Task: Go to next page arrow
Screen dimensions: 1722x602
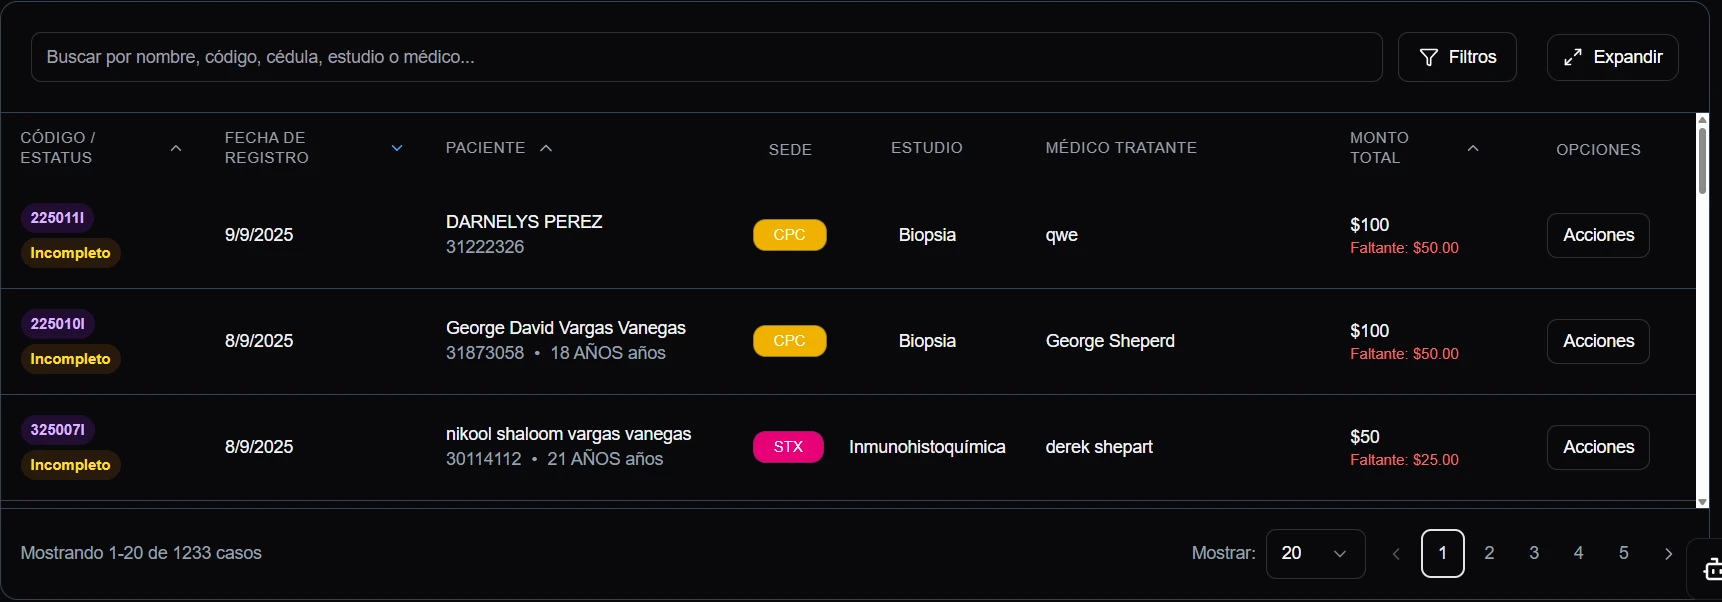Action: tap(1668, 554)
